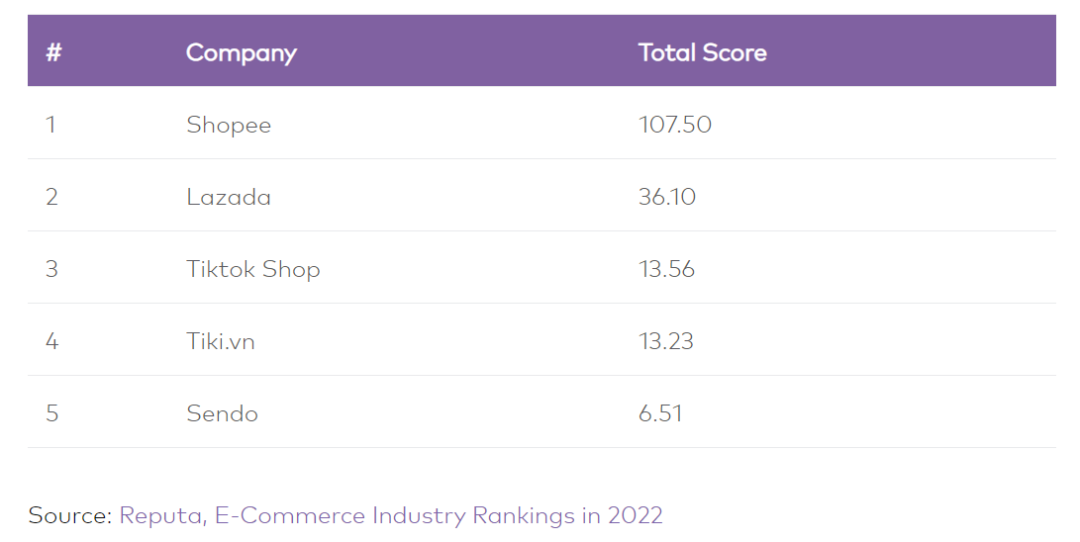Open the Reputa E-Commerce Industry Rankings link
1080x542 pixels.
[x=390, y=515]
